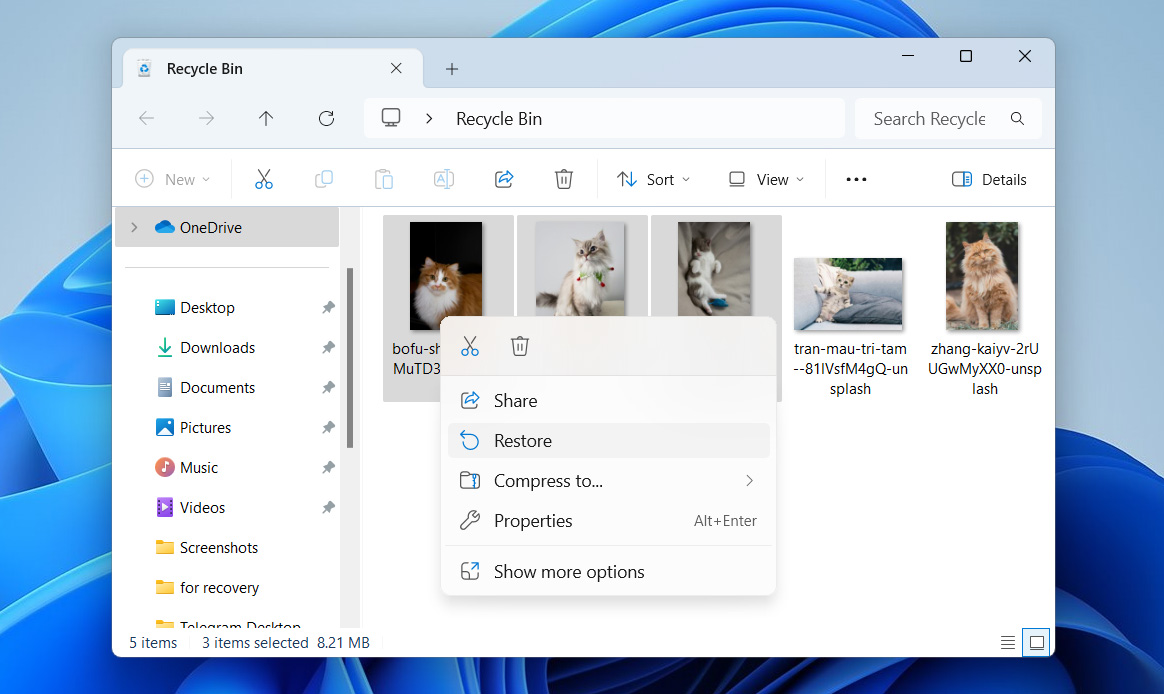The width and height of the screenshot is (1164, 694).
Task: Open a new tab with the plus button
Action: [x=451, y=69]
